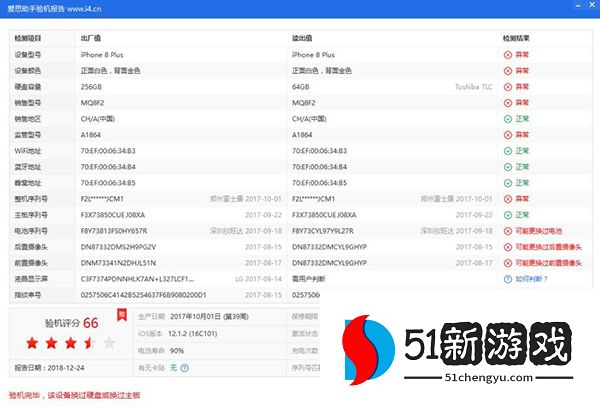This screenshot has width=600, height=409.
Task: Click the green check icon for WiFi地址
Action: tap(508, 151)
